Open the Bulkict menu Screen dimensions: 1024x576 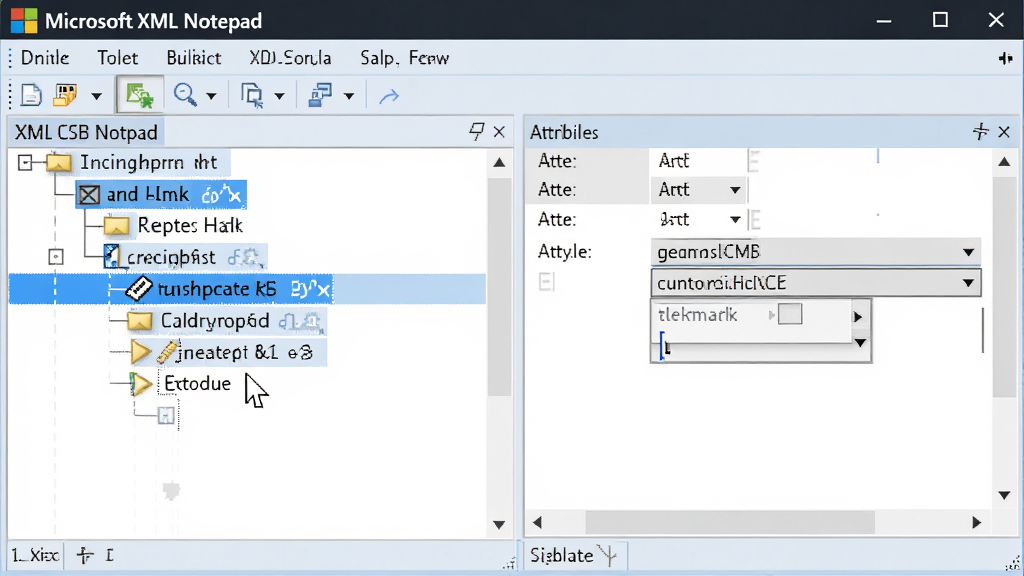[193, 58]
